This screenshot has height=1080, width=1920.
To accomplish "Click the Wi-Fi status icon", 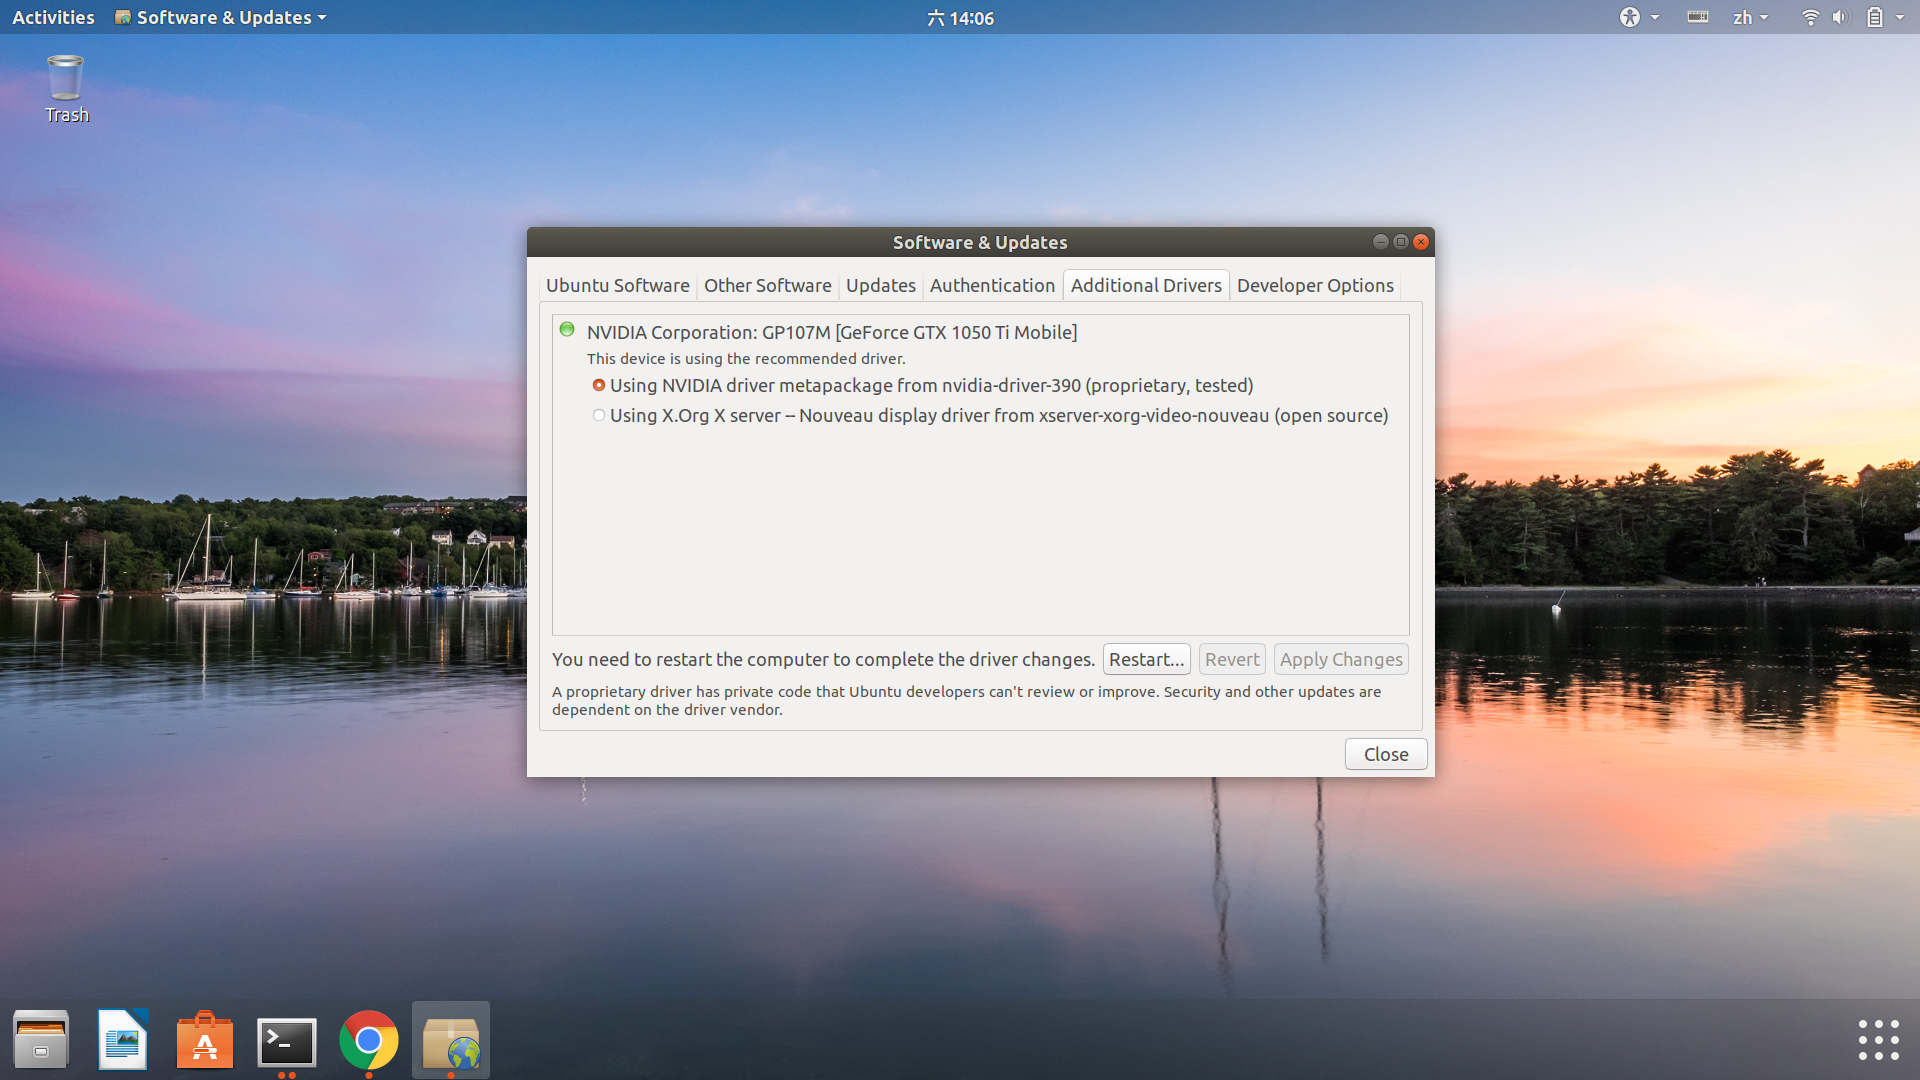I will coord(1809,17).
